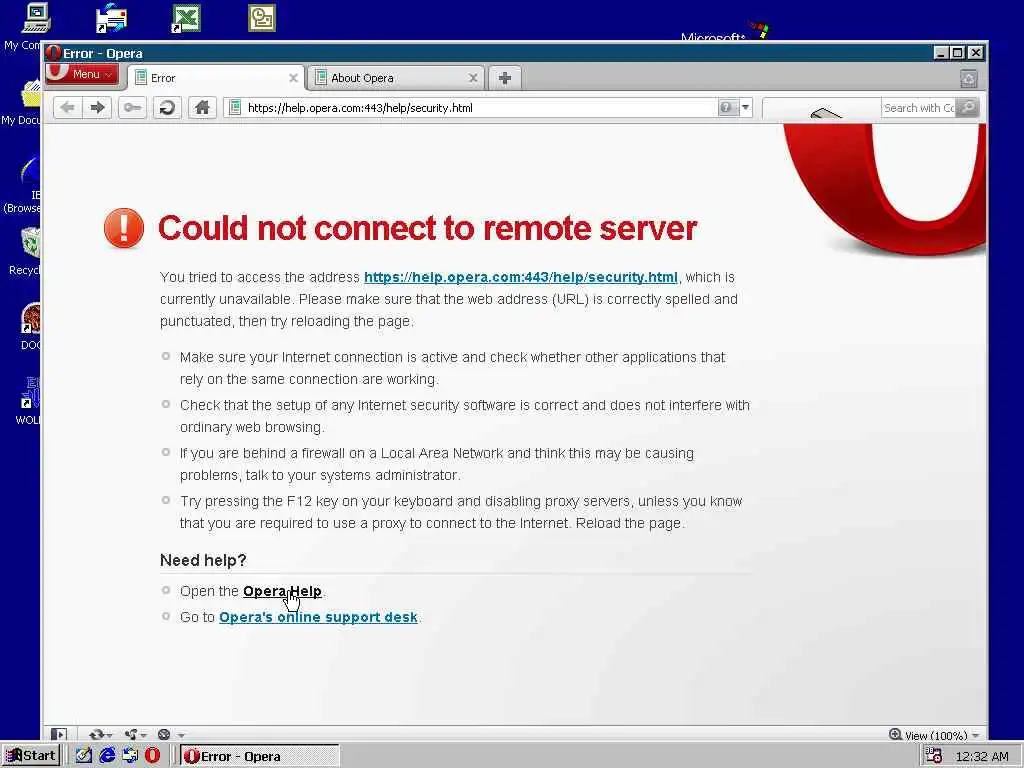Launch the Show Desktop quick launch icon
The height and width of the screenshot is (768, 1024).
pyautogui.click(x=84, y=756)
